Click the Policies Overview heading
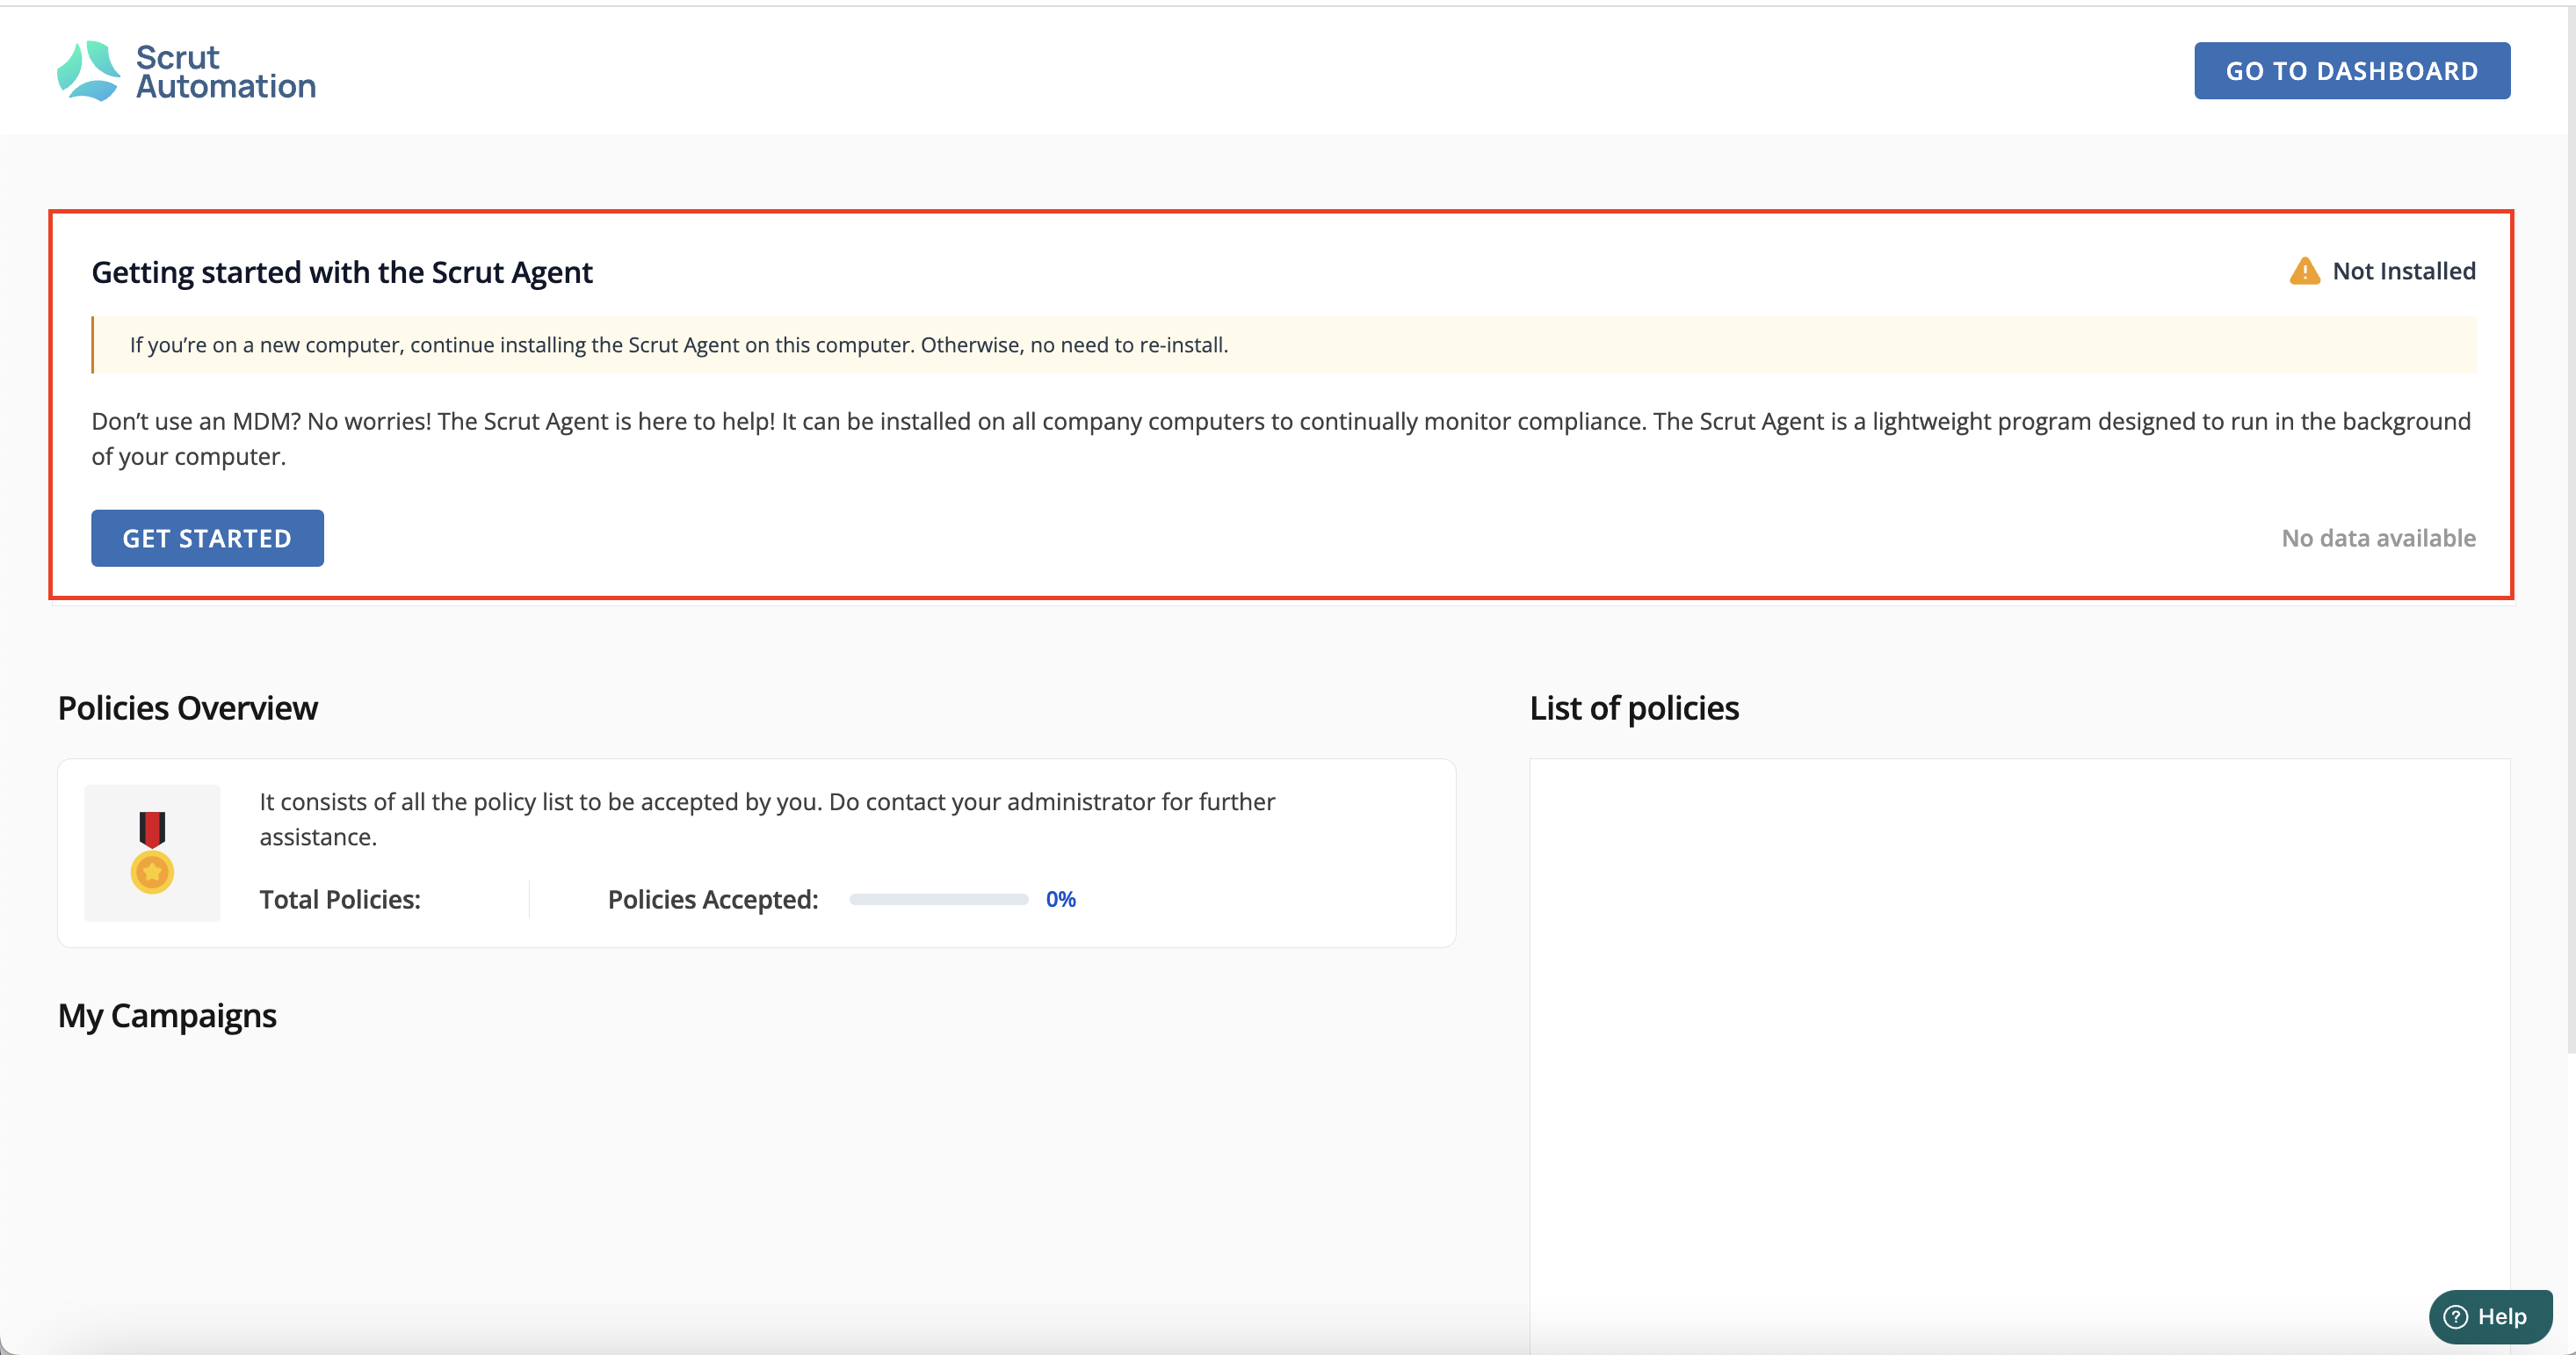The height and width of the screenshot is (1355, 2576). pyautogui.click(x=188, y=708)
